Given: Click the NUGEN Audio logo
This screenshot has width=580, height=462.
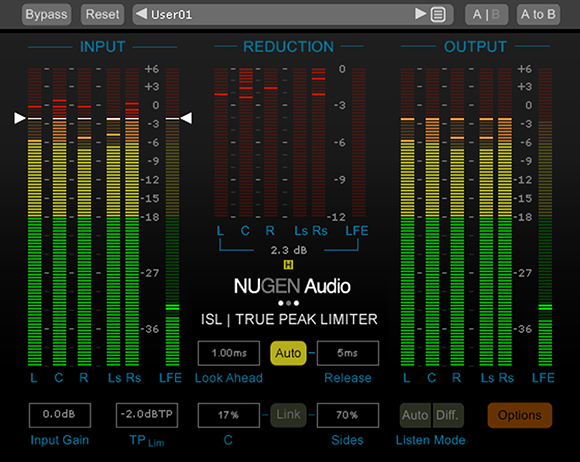Looking at the screenshot, I should click(292, 286).
